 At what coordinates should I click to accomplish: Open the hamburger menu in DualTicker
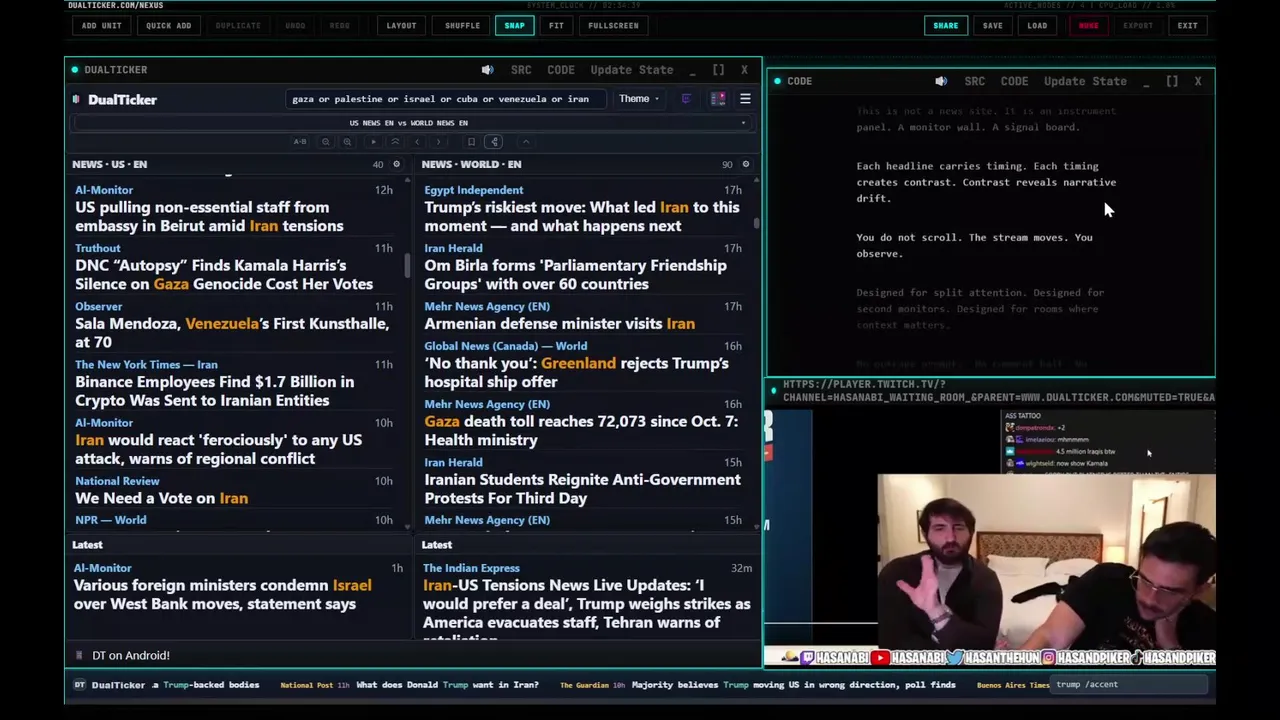click(x=745, y=99)
